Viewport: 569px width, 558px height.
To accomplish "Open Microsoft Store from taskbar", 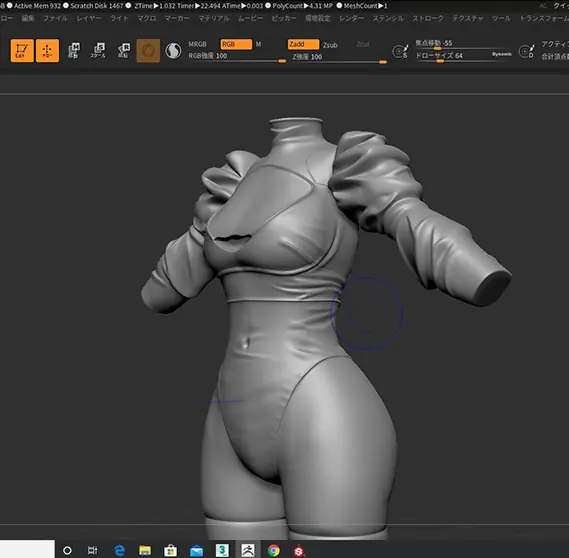I will (x=170, y=550).
